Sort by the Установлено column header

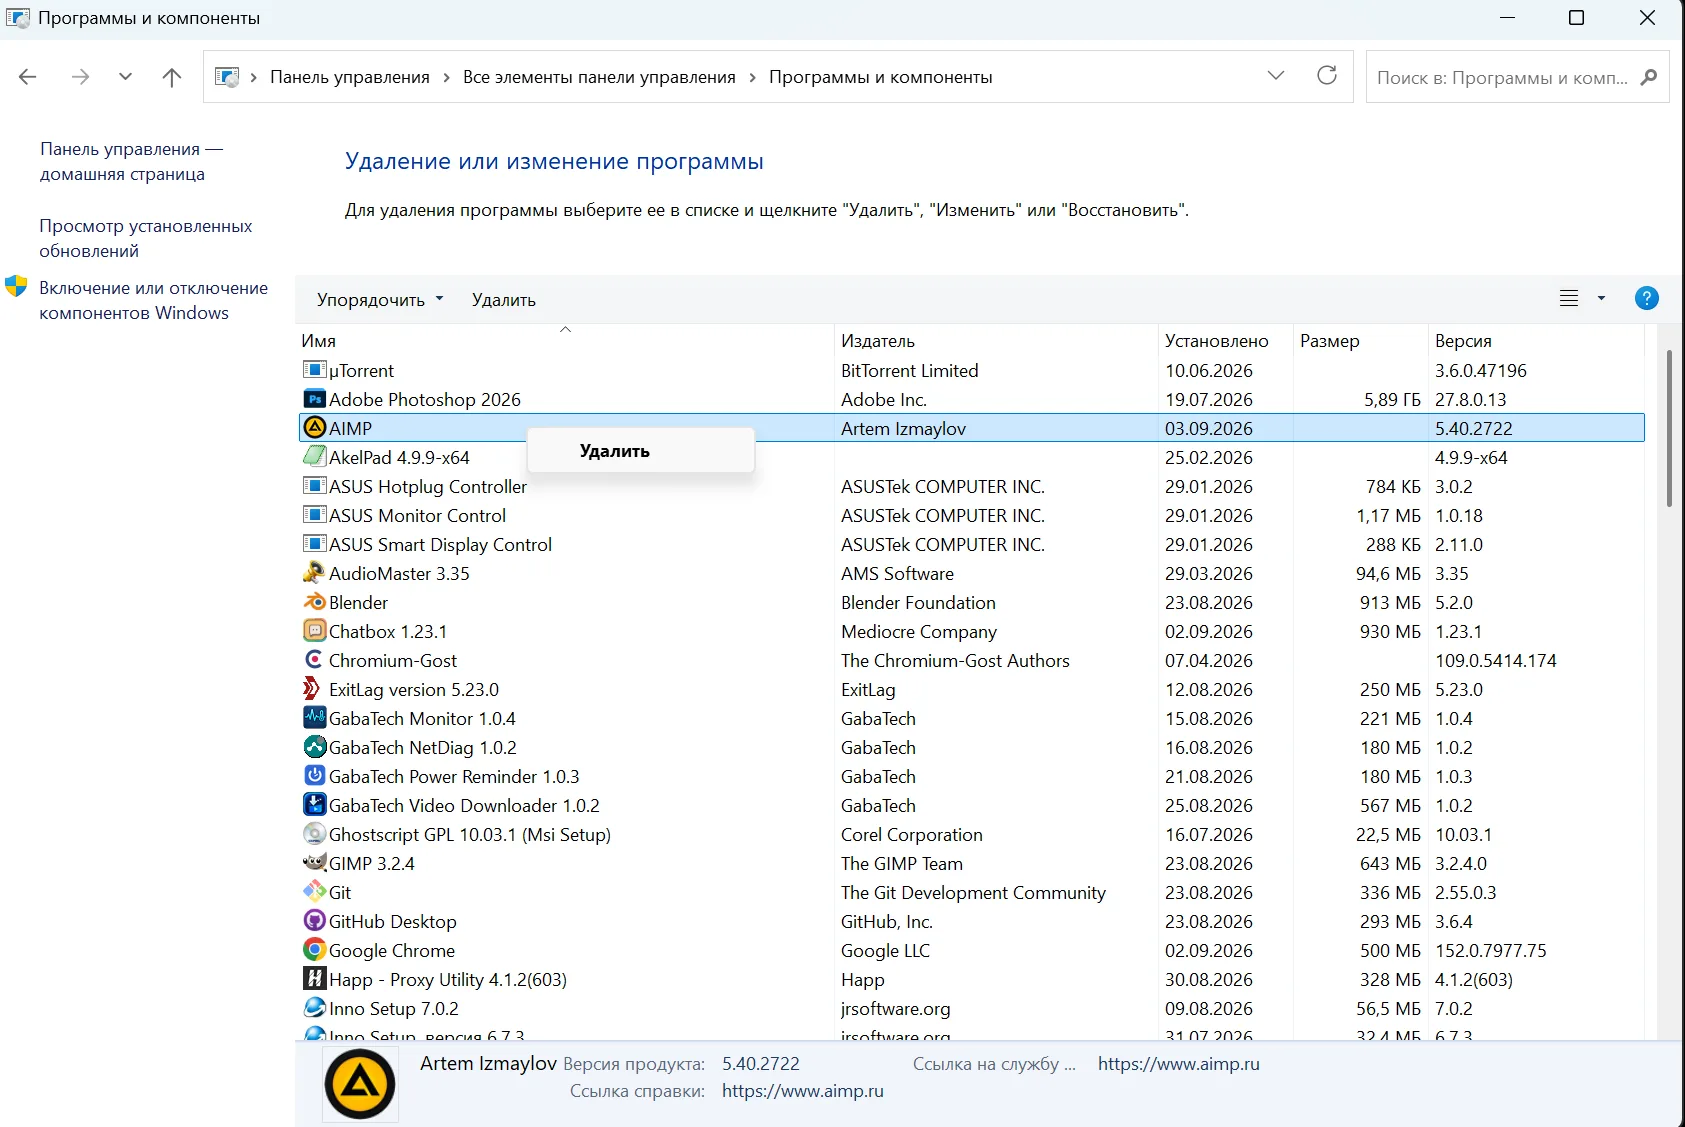point(1226,341)
